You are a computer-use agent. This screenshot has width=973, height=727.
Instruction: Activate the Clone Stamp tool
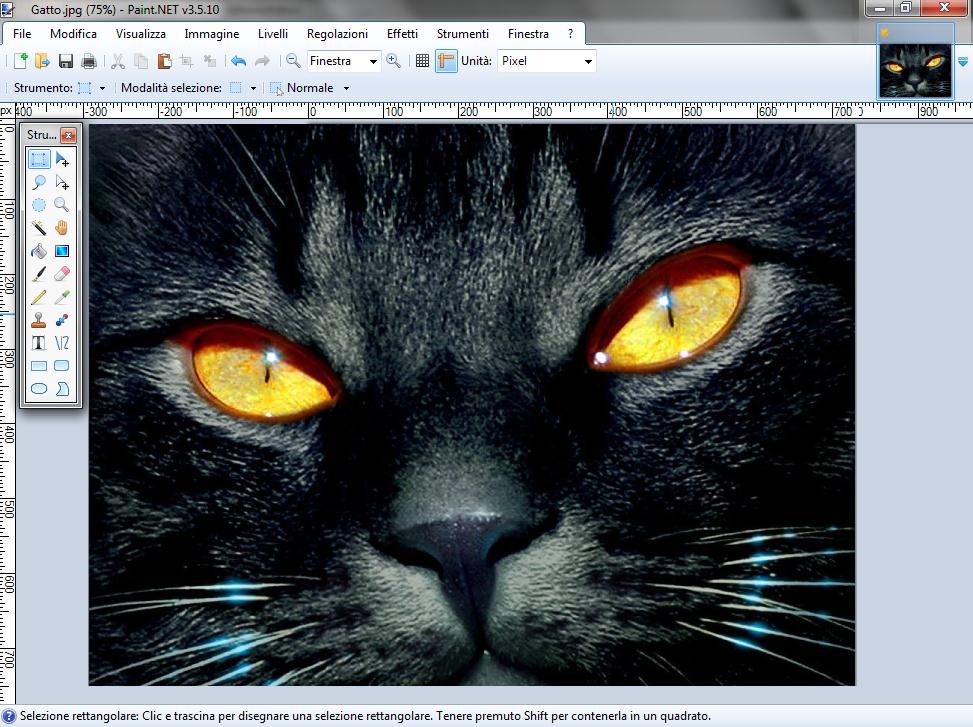(x=39, y=320)
